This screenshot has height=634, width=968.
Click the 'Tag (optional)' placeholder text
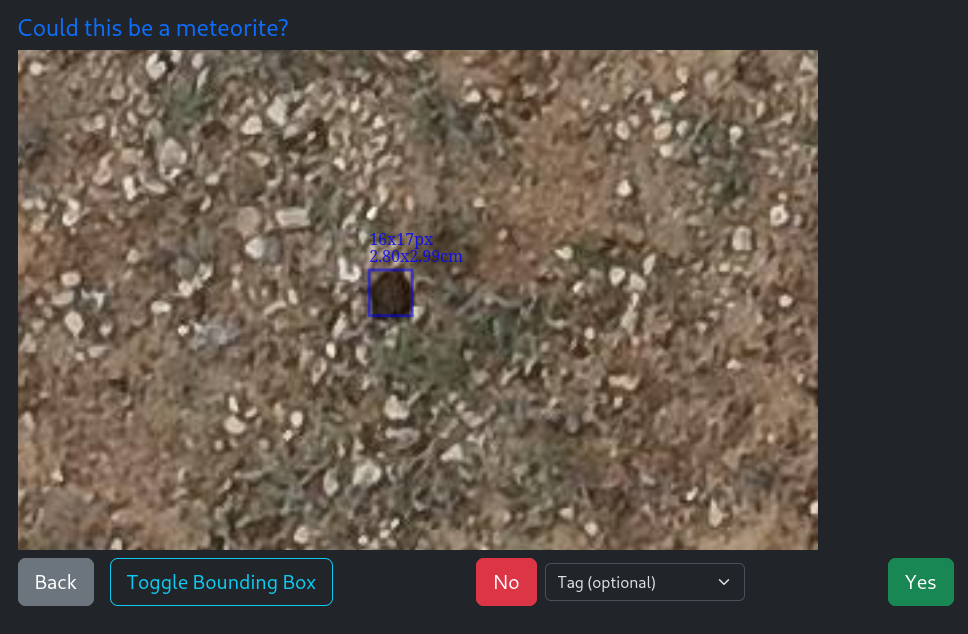pos(606,582)
